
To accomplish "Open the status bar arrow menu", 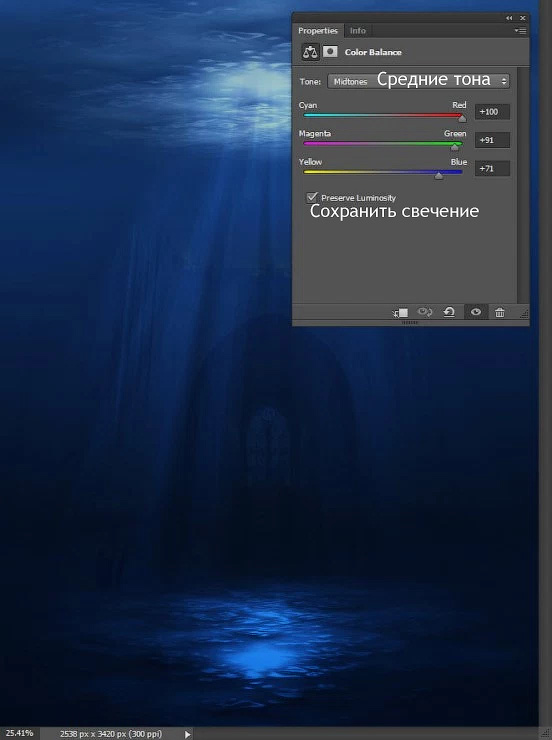I will (187, 734).
